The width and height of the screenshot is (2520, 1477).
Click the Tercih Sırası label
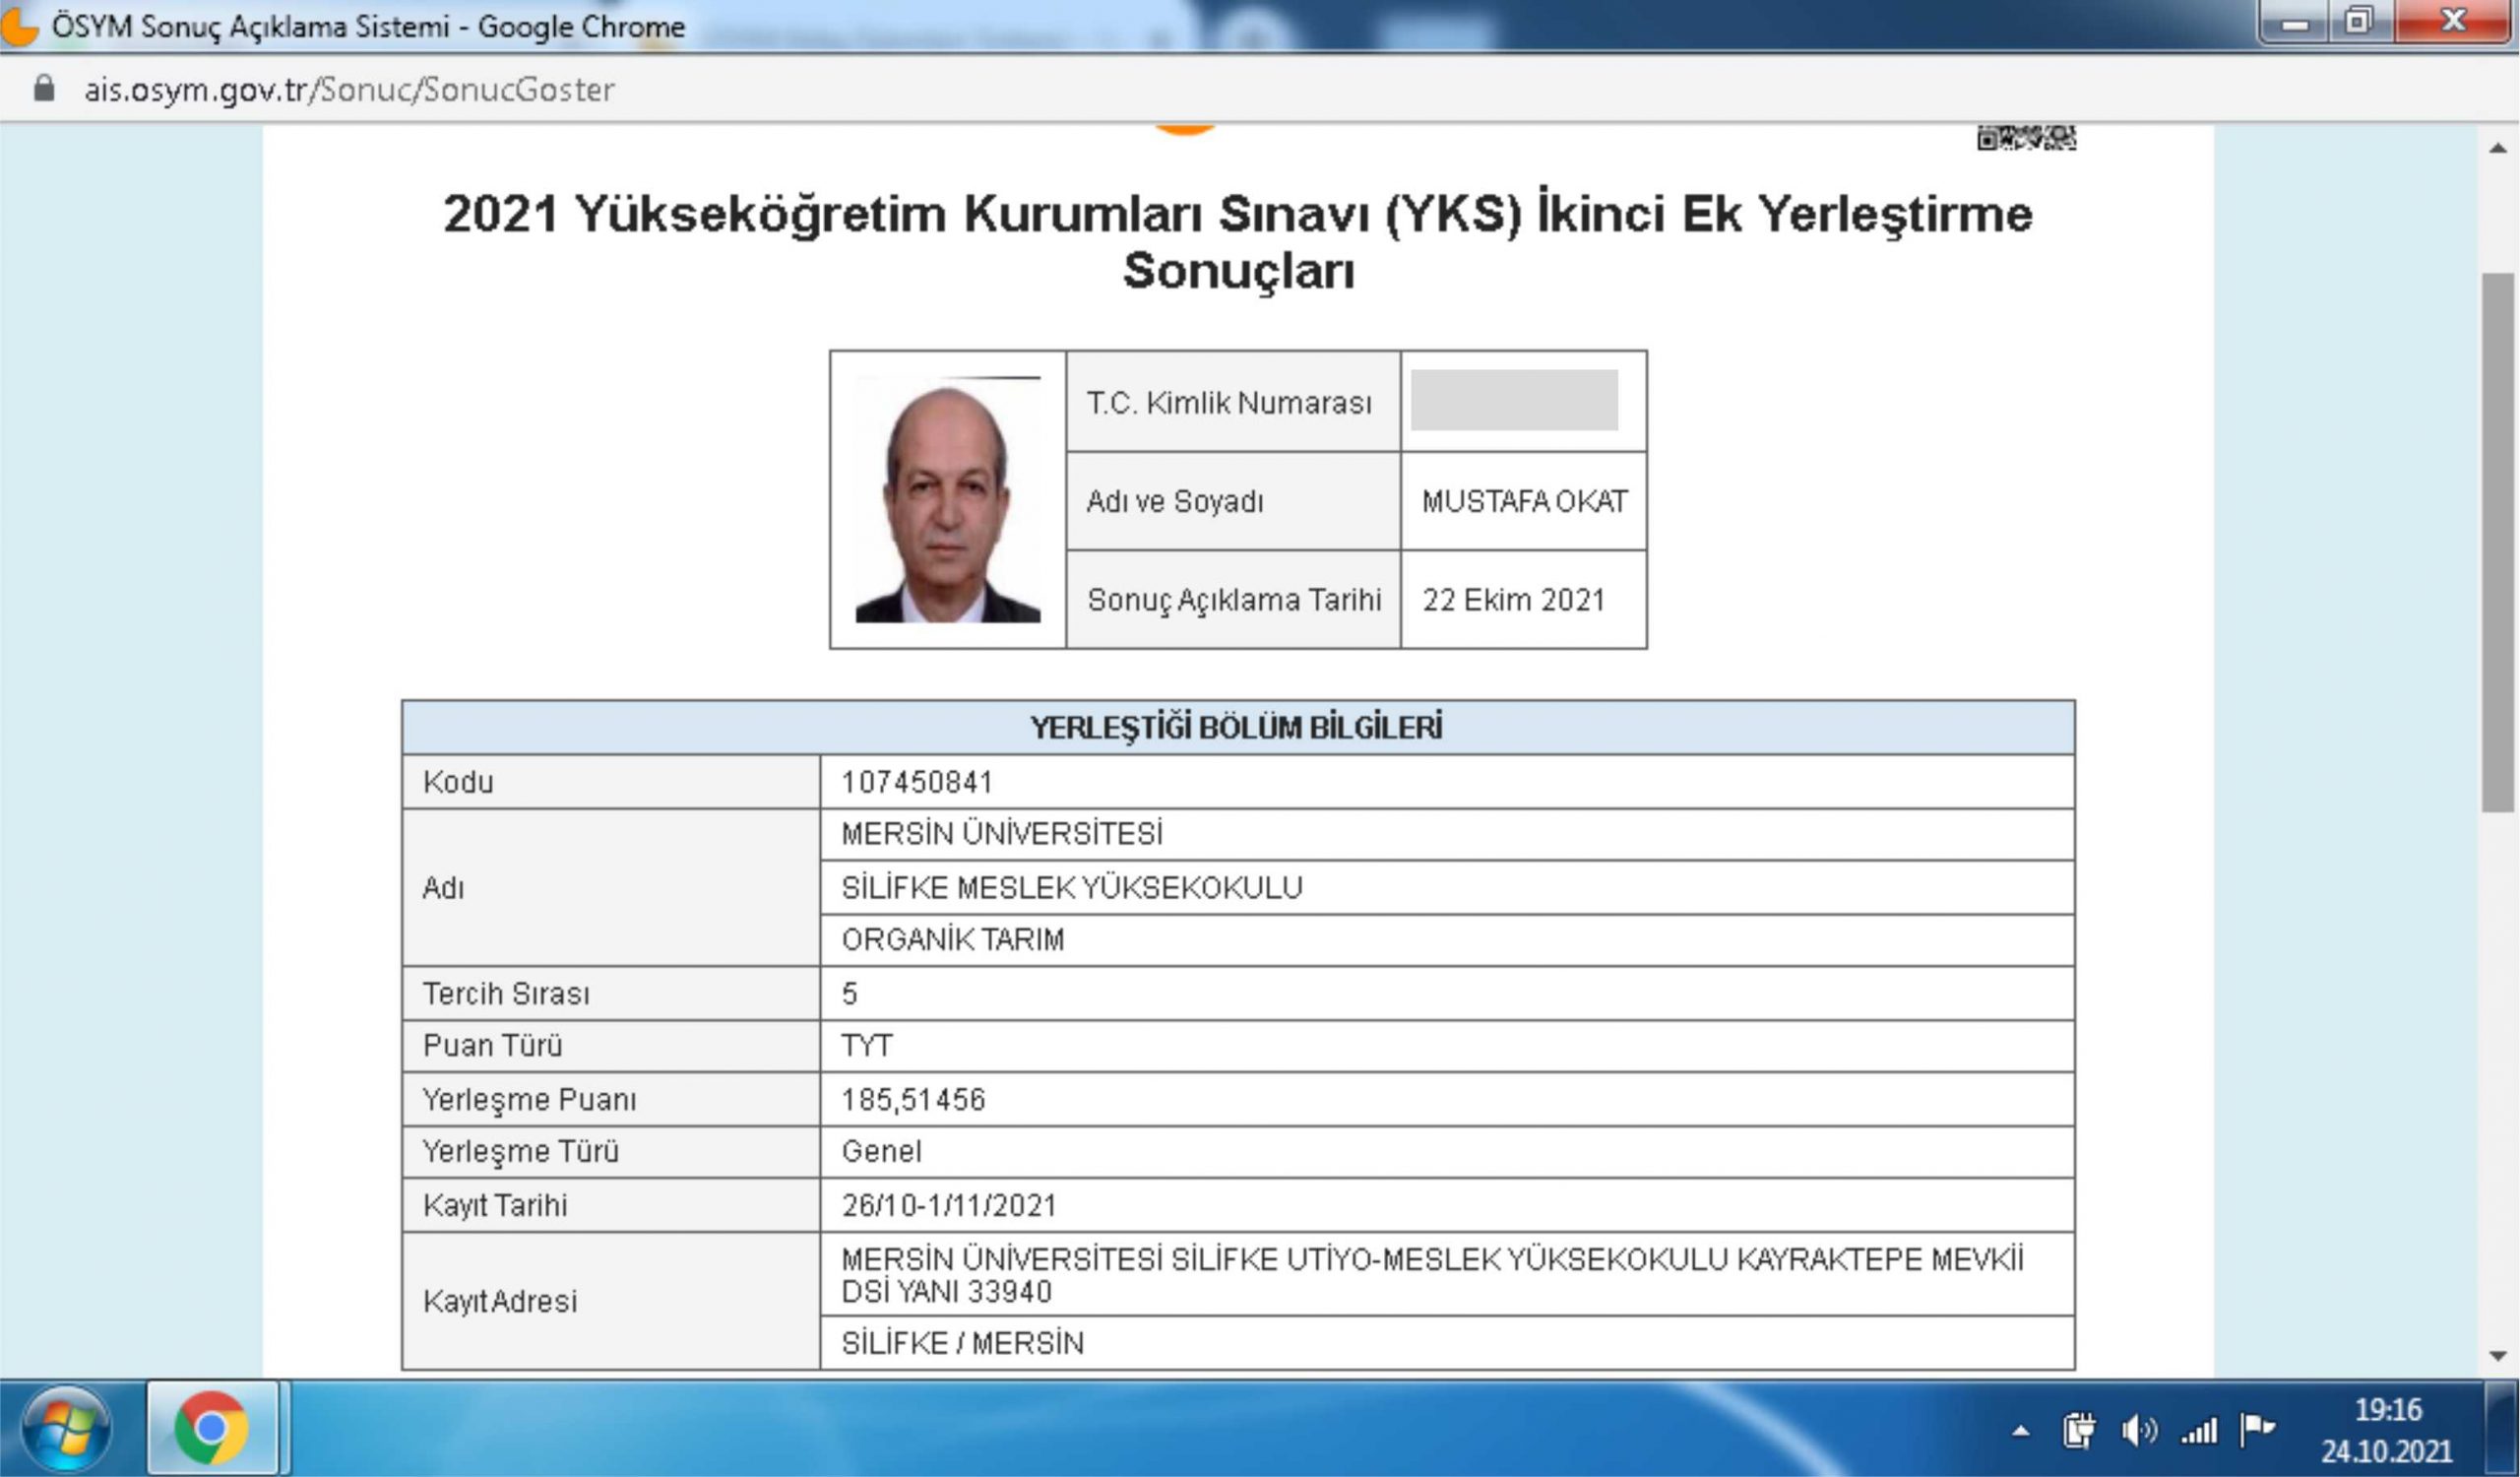coord(506,994)
